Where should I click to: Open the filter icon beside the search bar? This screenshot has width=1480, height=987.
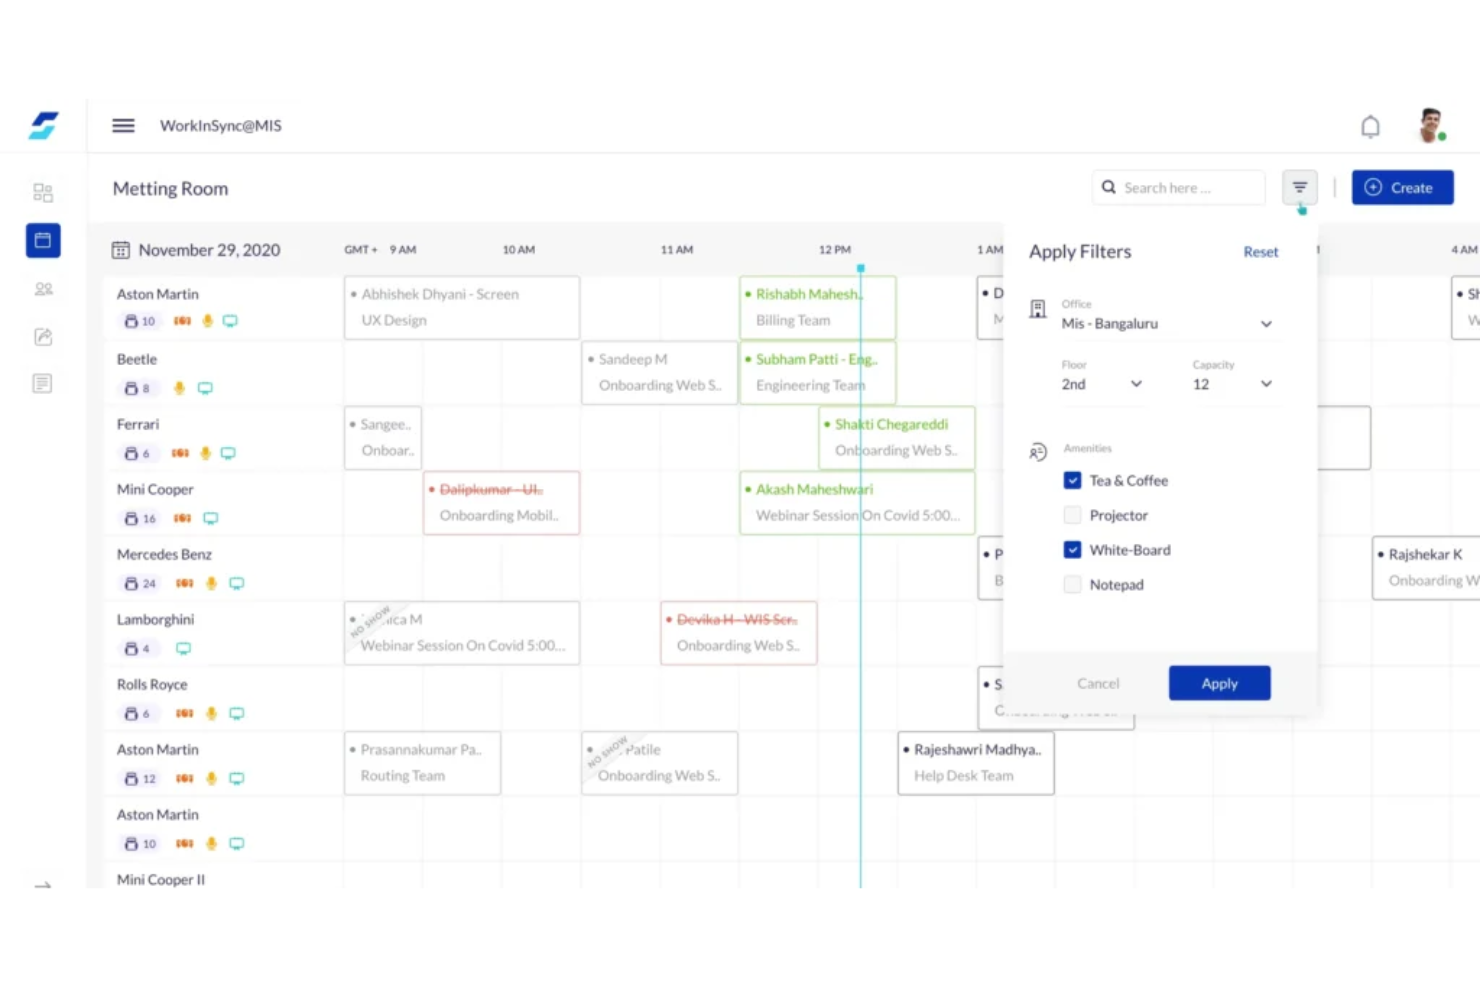coord(1299,187)
